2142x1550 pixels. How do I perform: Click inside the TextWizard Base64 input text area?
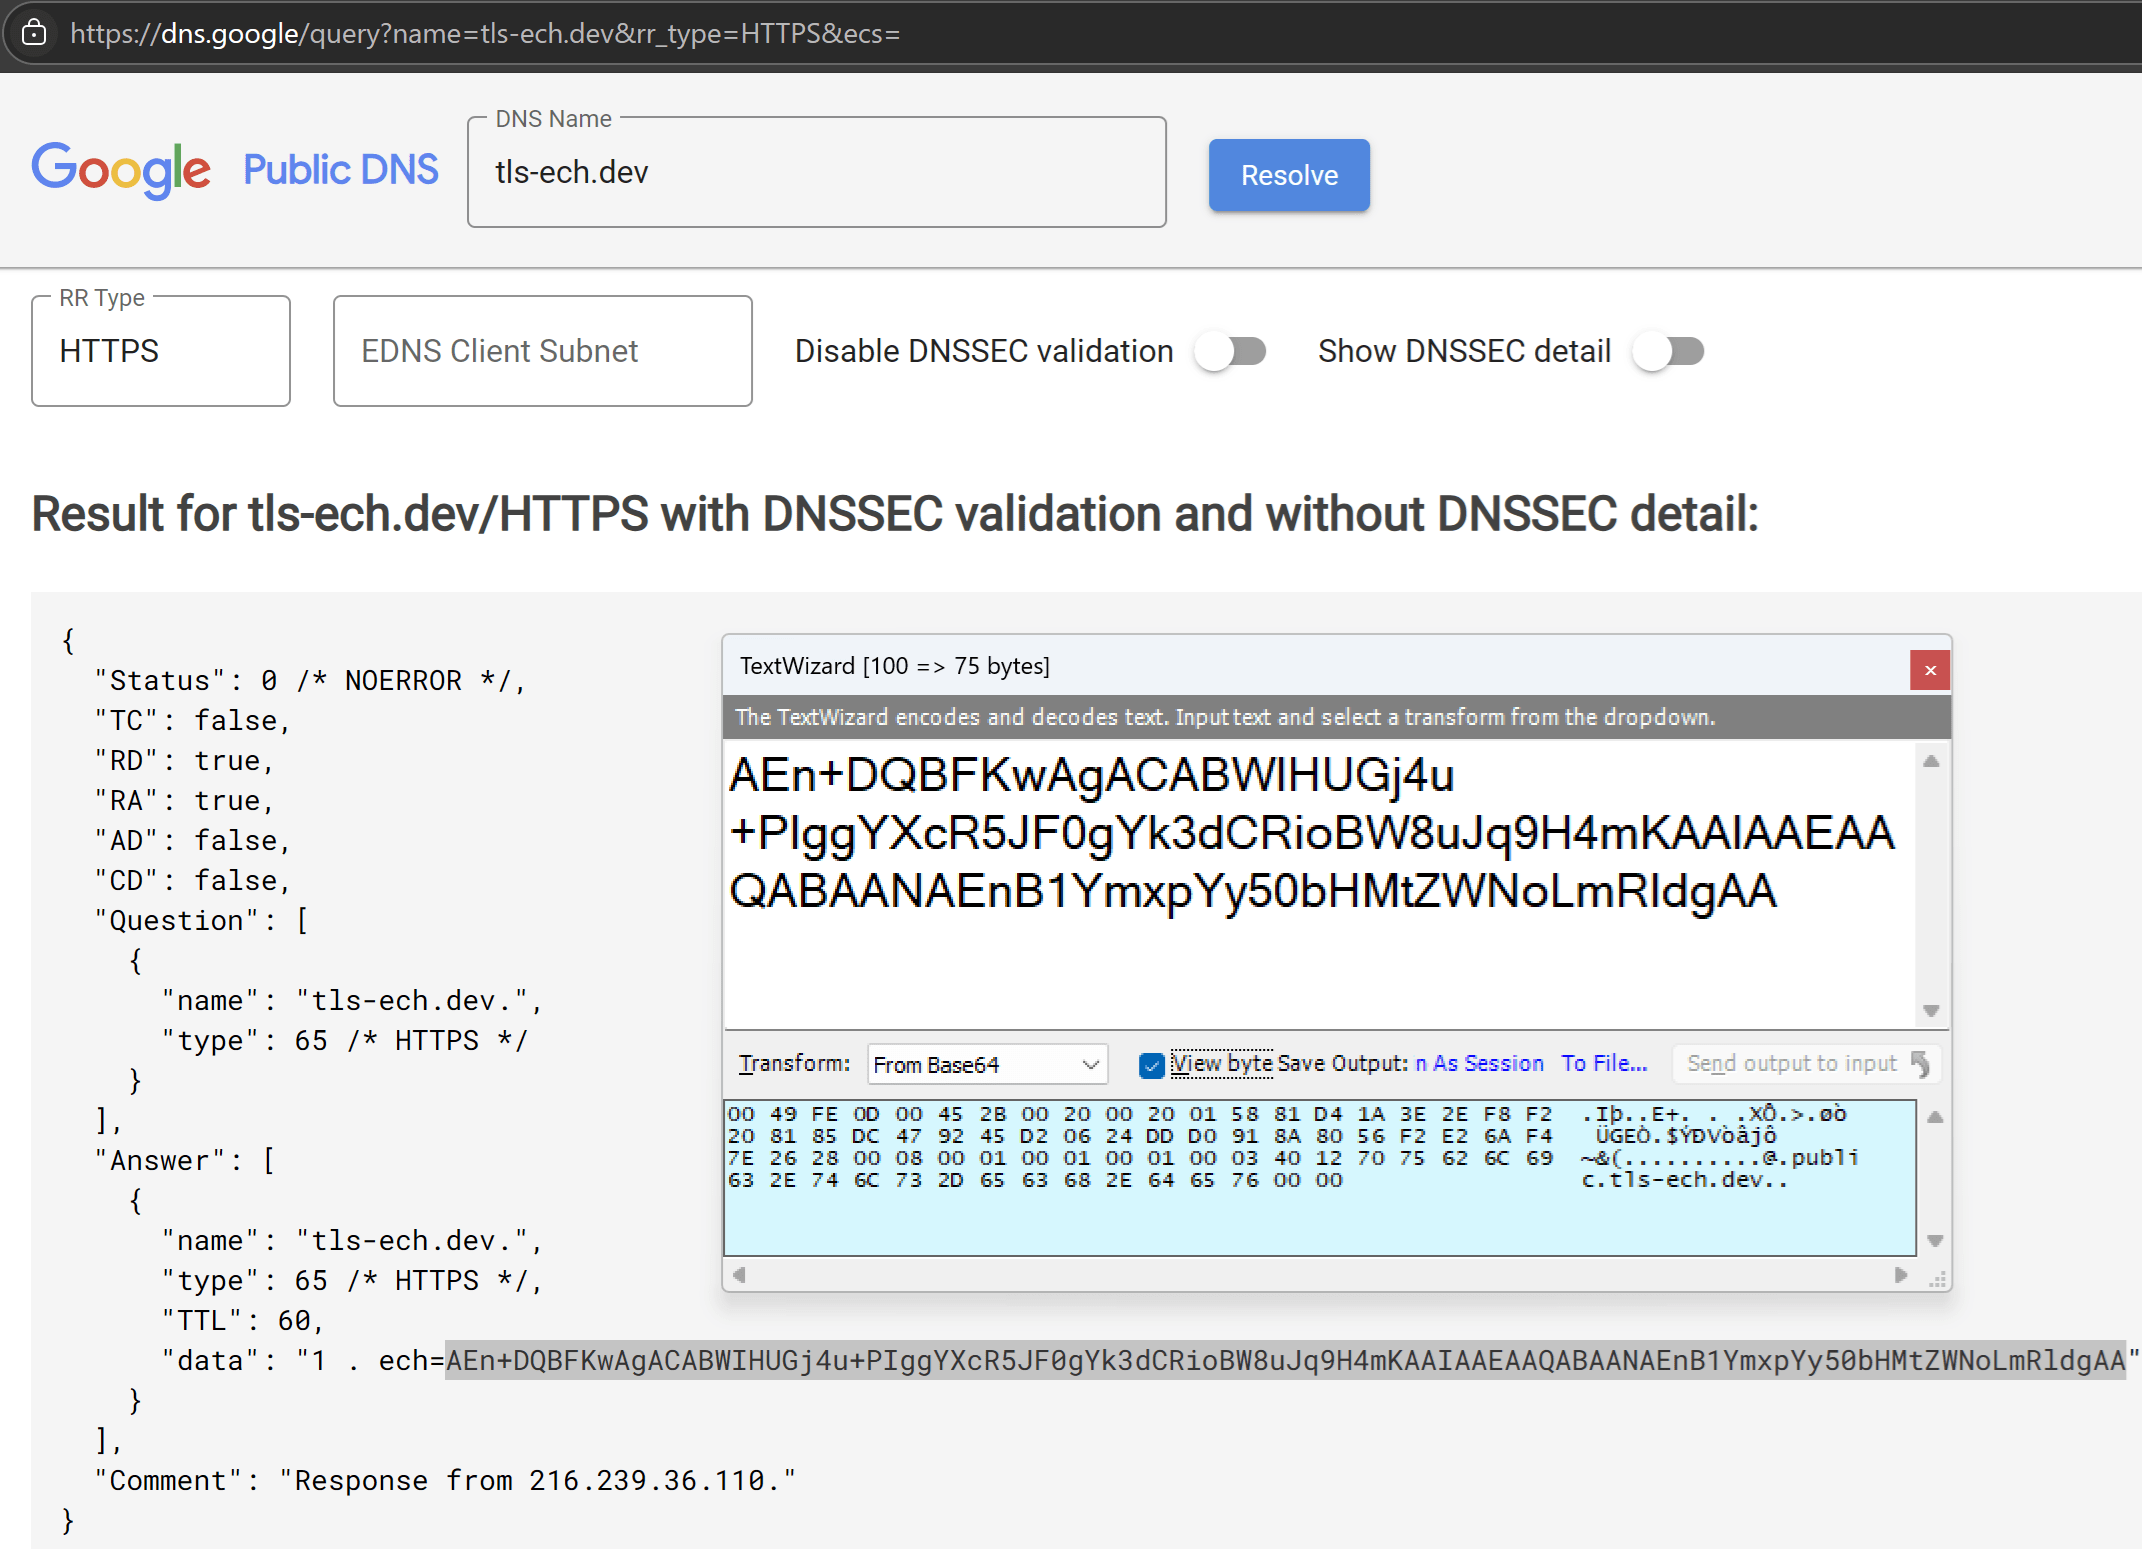[x=1319, y=884]
